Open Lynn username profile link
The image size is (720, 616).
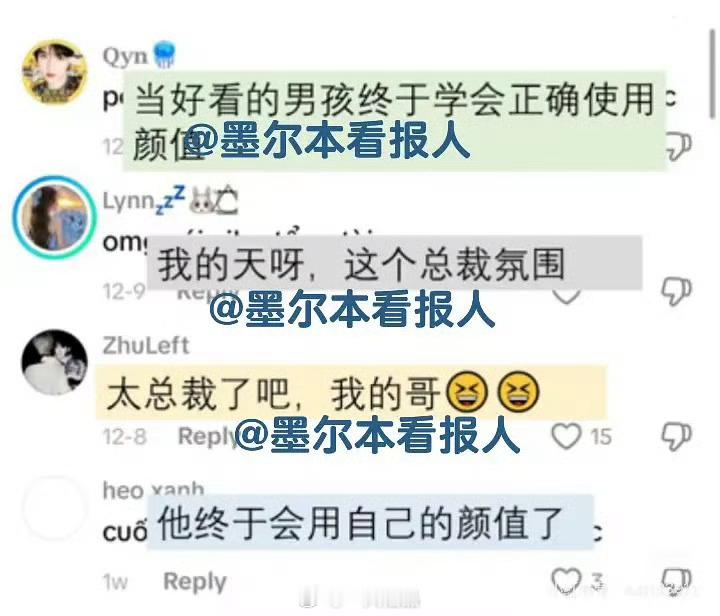click(x=144, y=201)
